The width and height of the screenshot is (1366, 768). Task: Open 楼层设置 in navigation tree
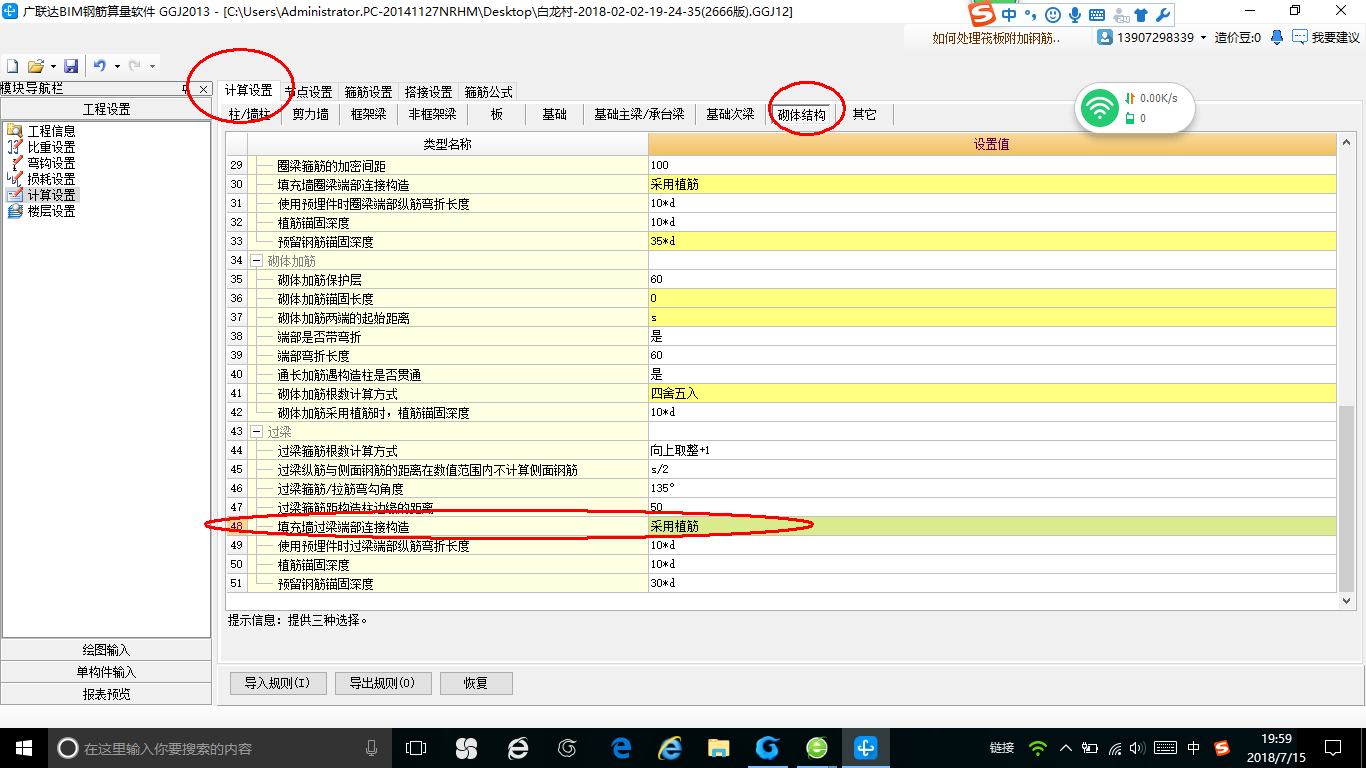pos(41,211)
